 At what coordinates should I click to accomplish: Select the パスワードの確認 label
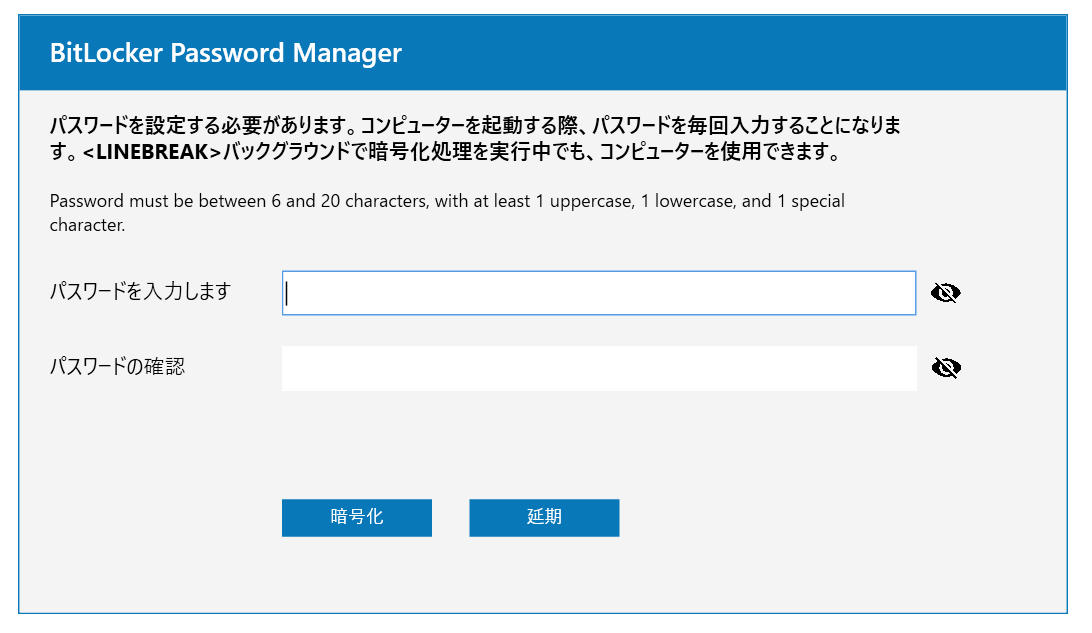pos(117,366)
